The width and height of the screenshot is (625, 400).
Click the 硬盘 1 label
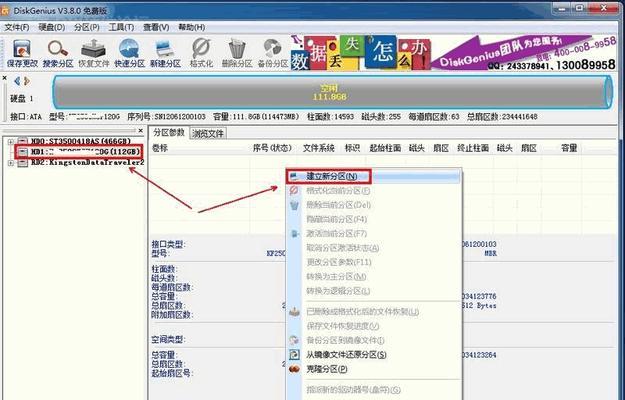[x=22, y=98]
